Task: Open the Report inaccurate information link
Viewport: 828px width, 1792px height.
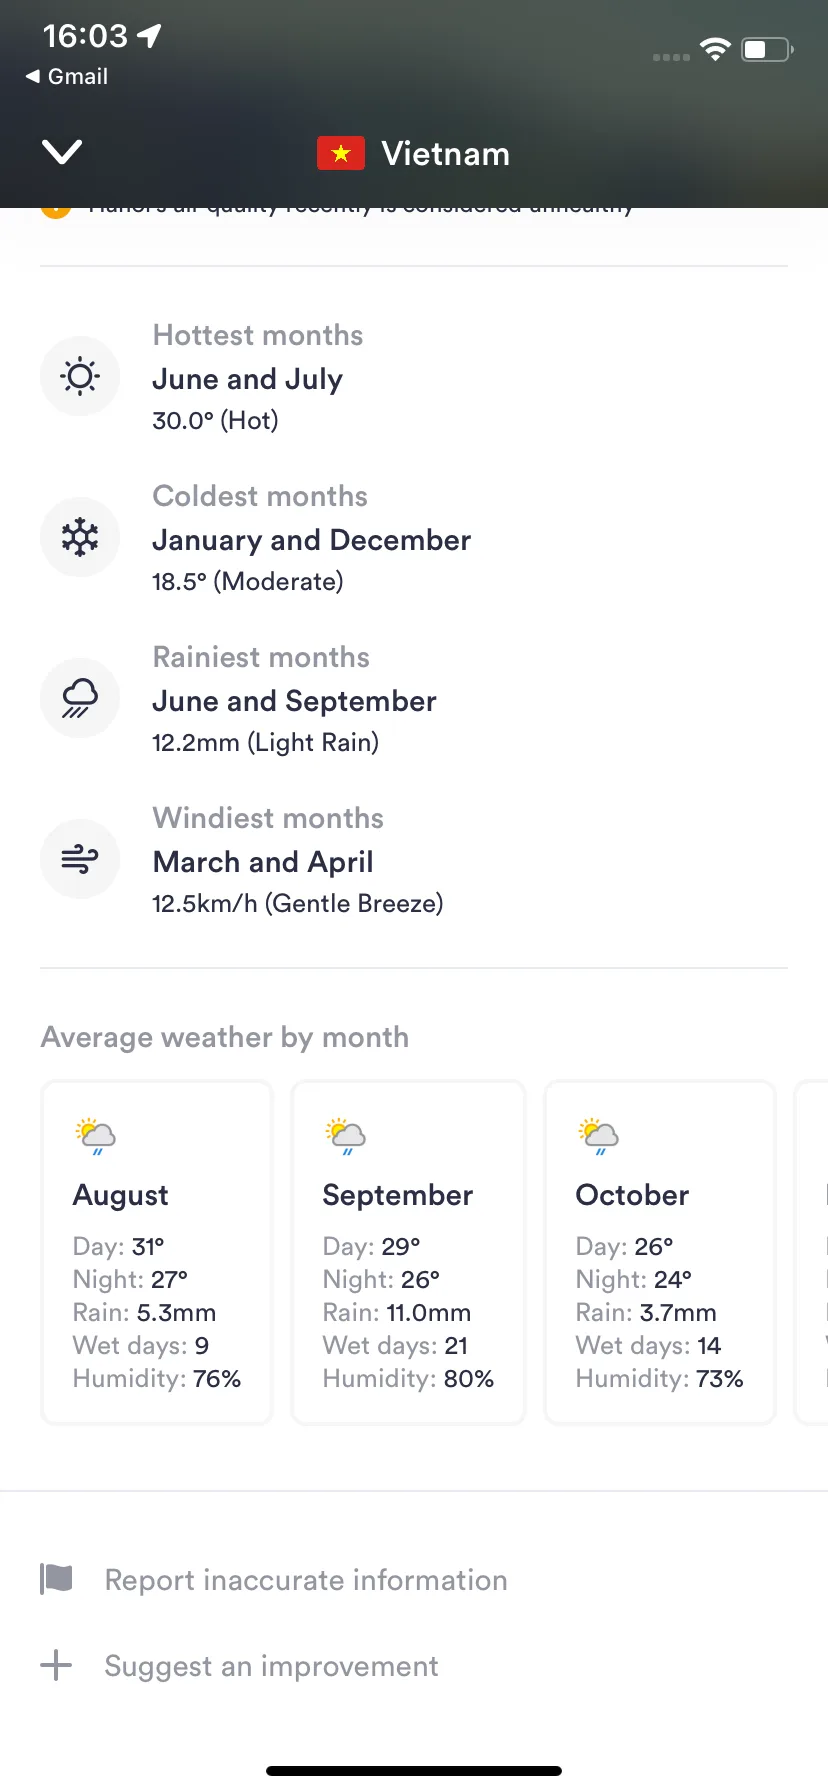Action: [306, 1580]
